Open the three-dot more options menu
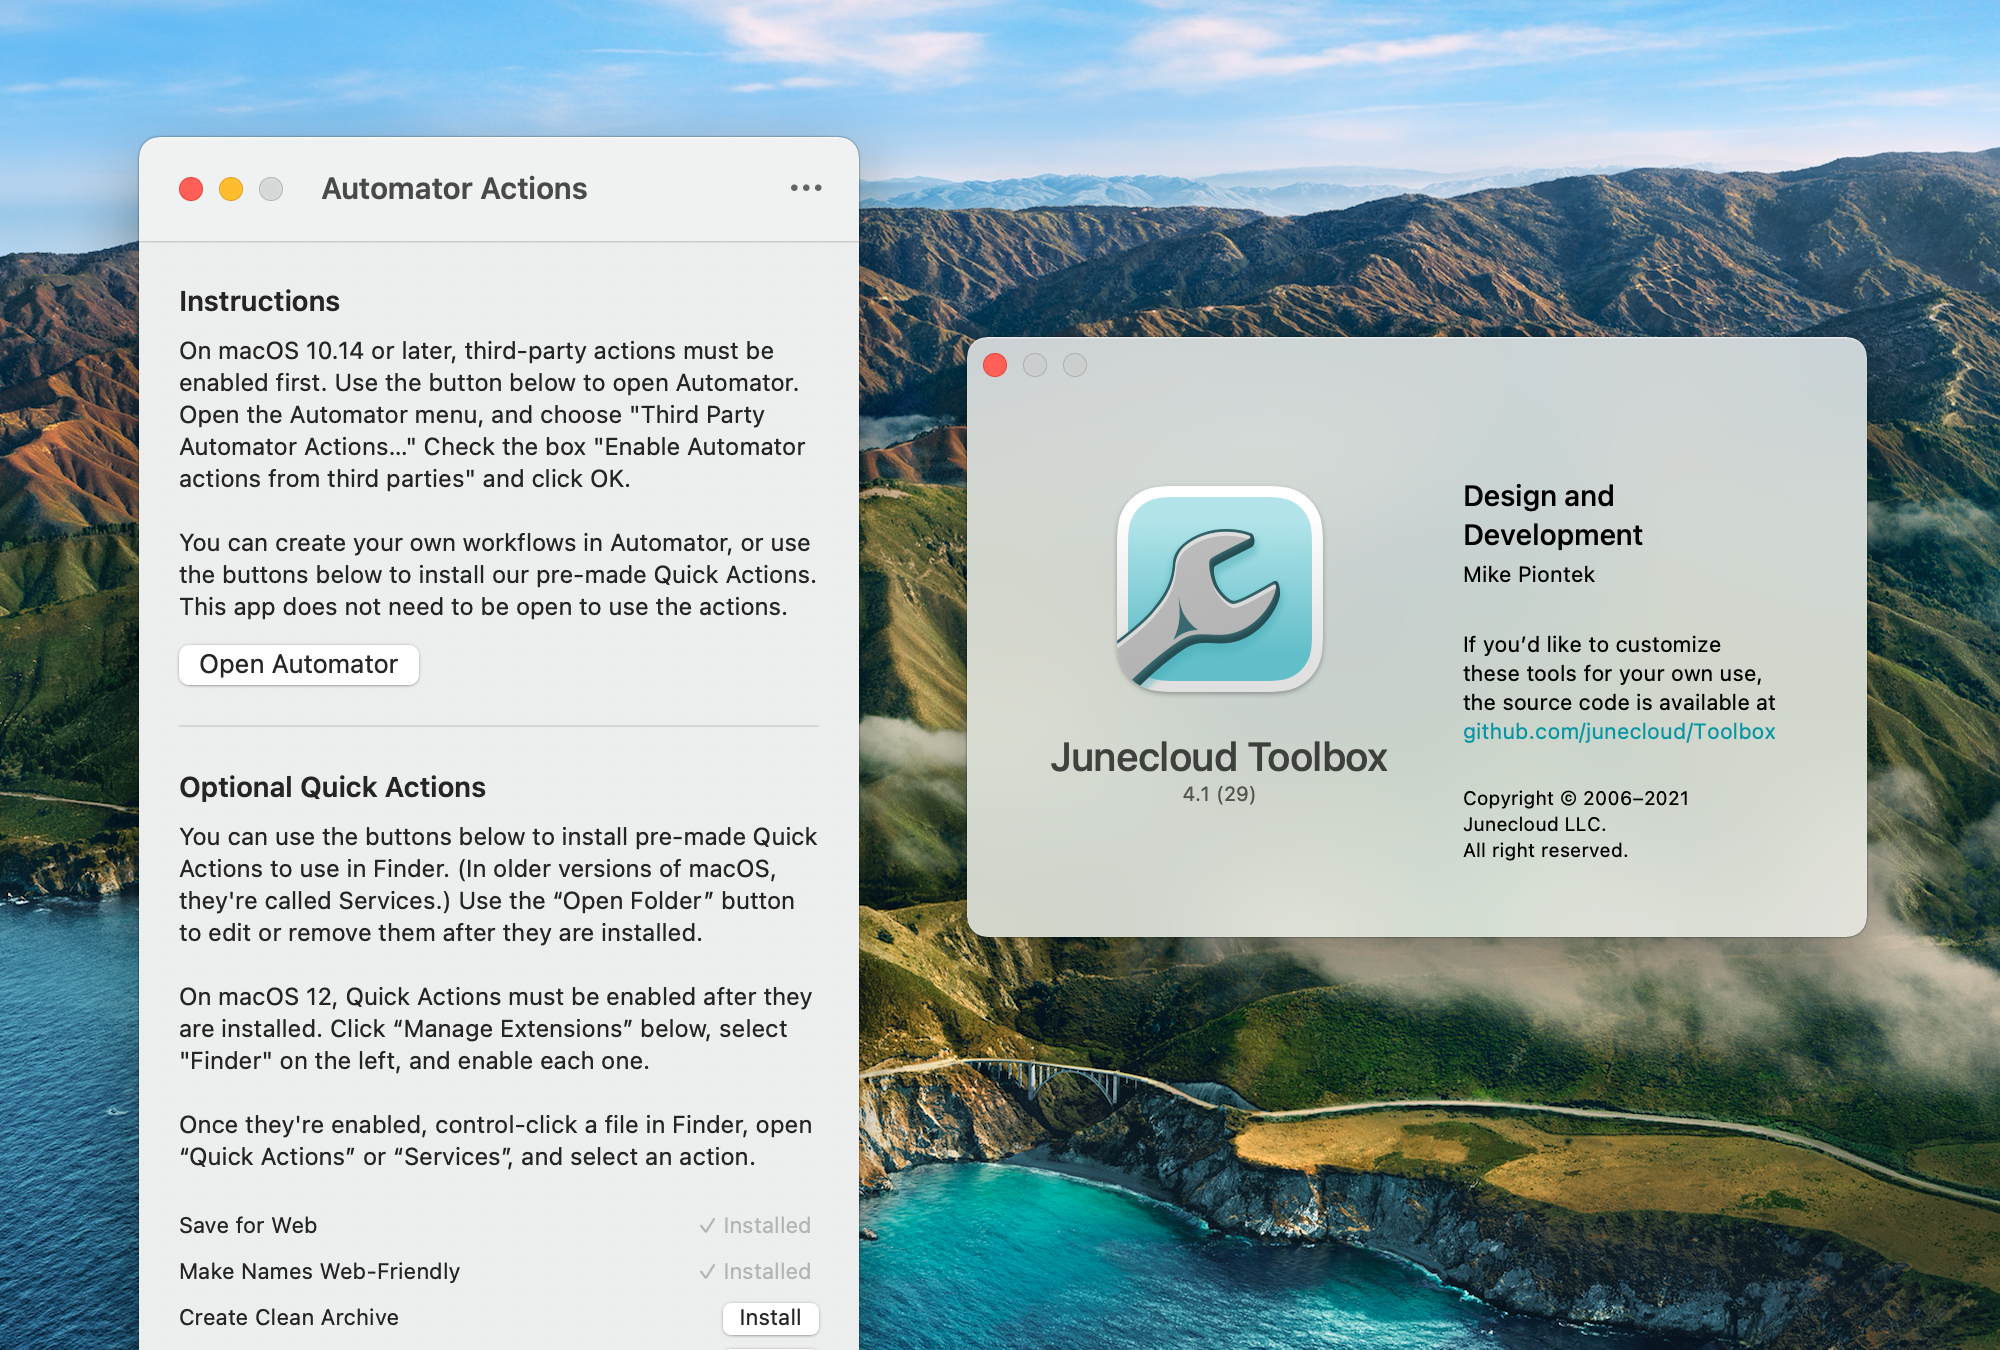Viewport: 2000px width, 1350px height. (806, 188)
